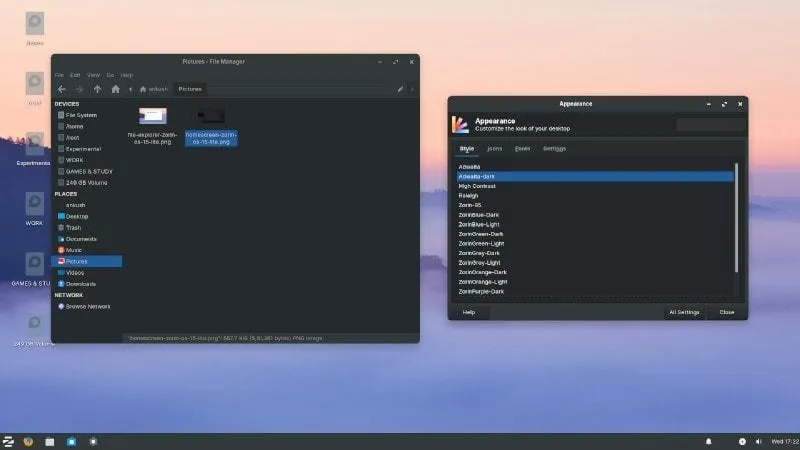800x450 pixels.
Task: Click the pencil icon to edit path
Action: [x=401, y=89]
